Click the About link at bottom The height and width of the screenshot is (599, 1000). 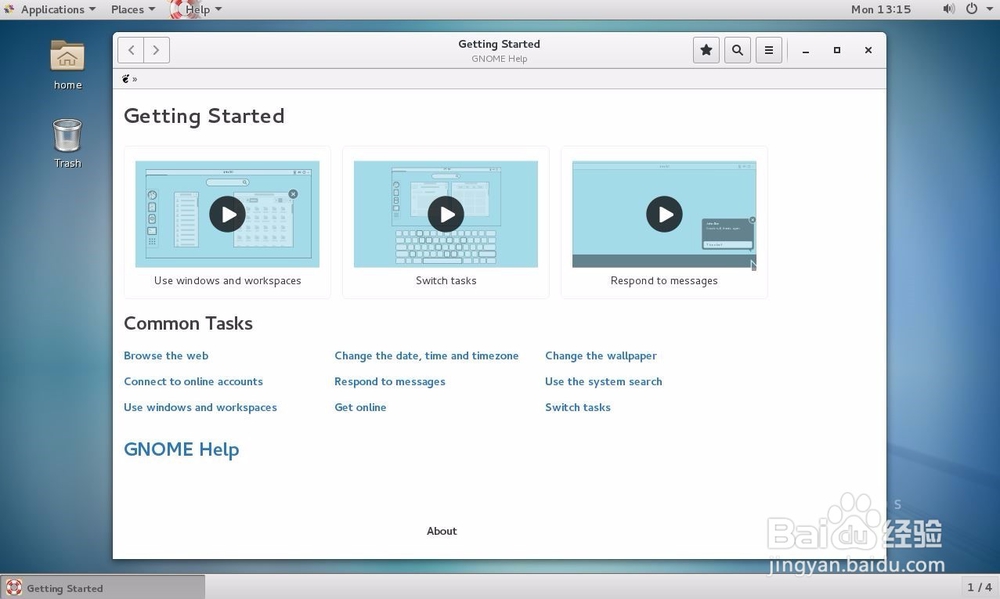441,531
